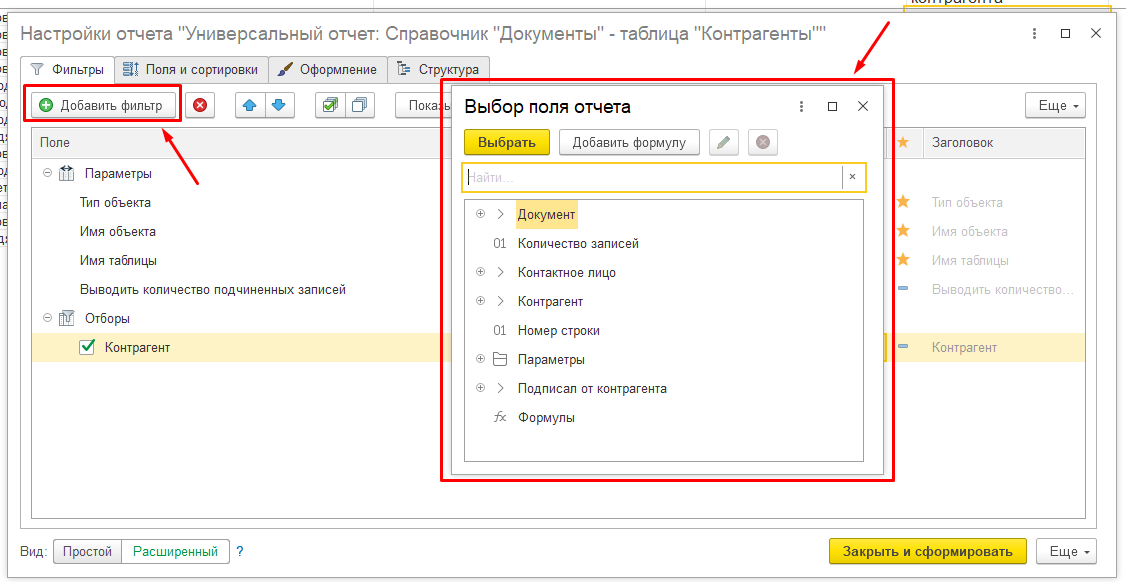Select Контактное лицо field
This screenshot has height=582, width=1126.
[x=567, y=272]
